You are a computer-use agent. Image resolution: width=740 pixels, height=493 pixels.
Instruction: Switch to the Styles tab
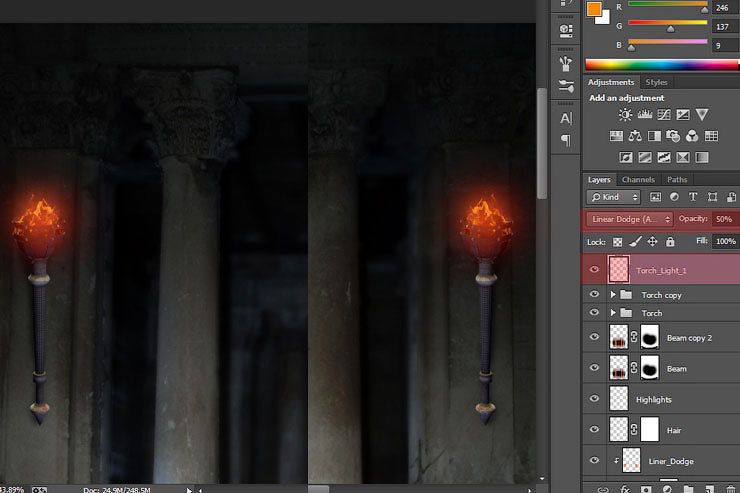(x=657, y=82)
